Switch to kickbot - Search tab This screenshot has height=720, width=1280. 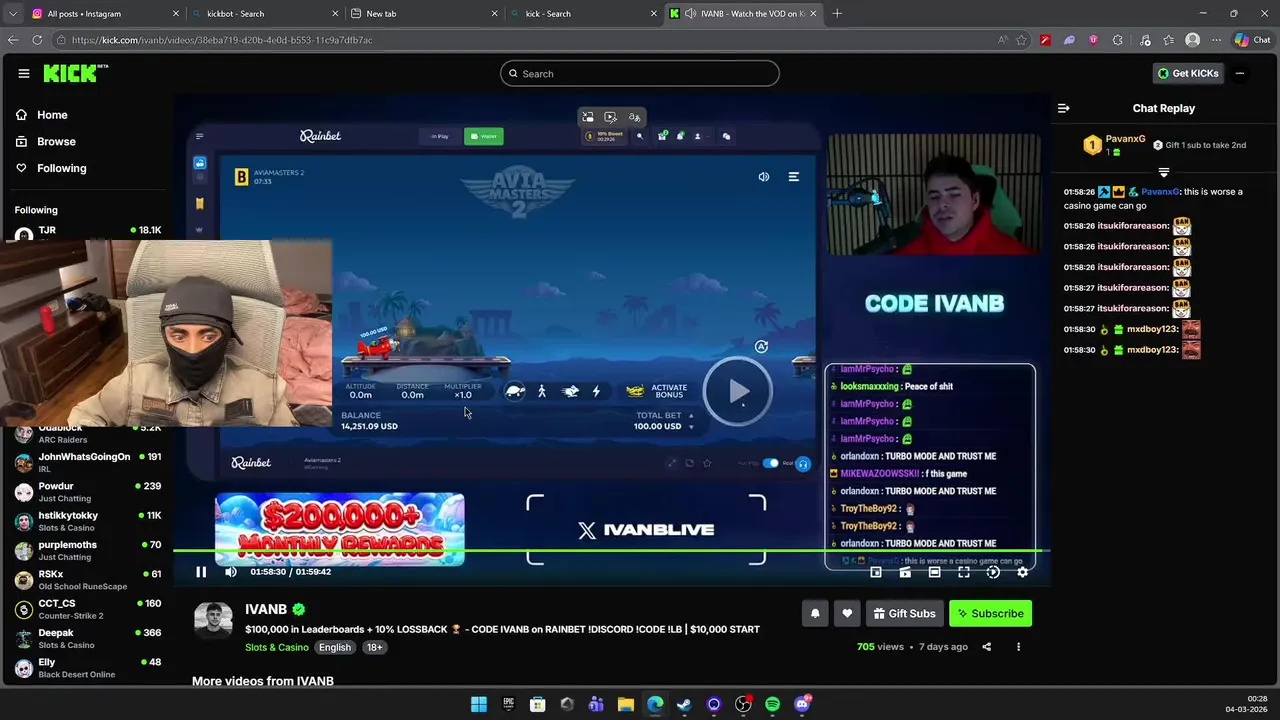(x=263, y=14)
